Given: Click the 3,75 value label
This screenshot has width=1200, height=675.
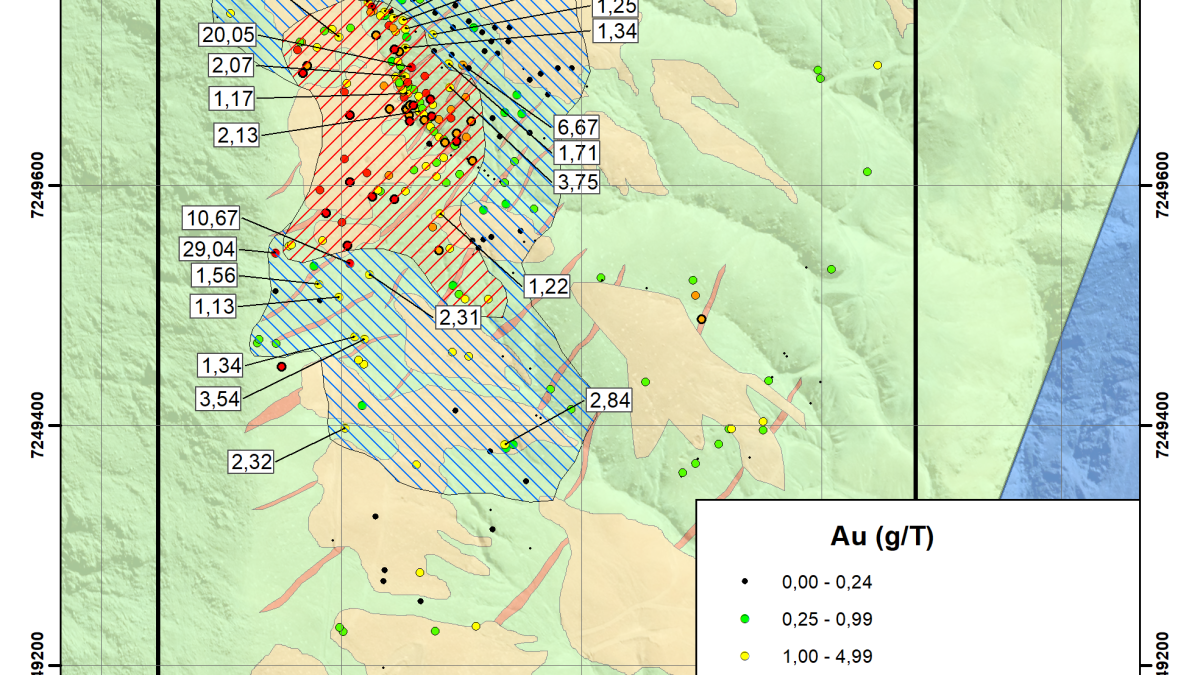Looking at the screenshot, I should (577, 183).
